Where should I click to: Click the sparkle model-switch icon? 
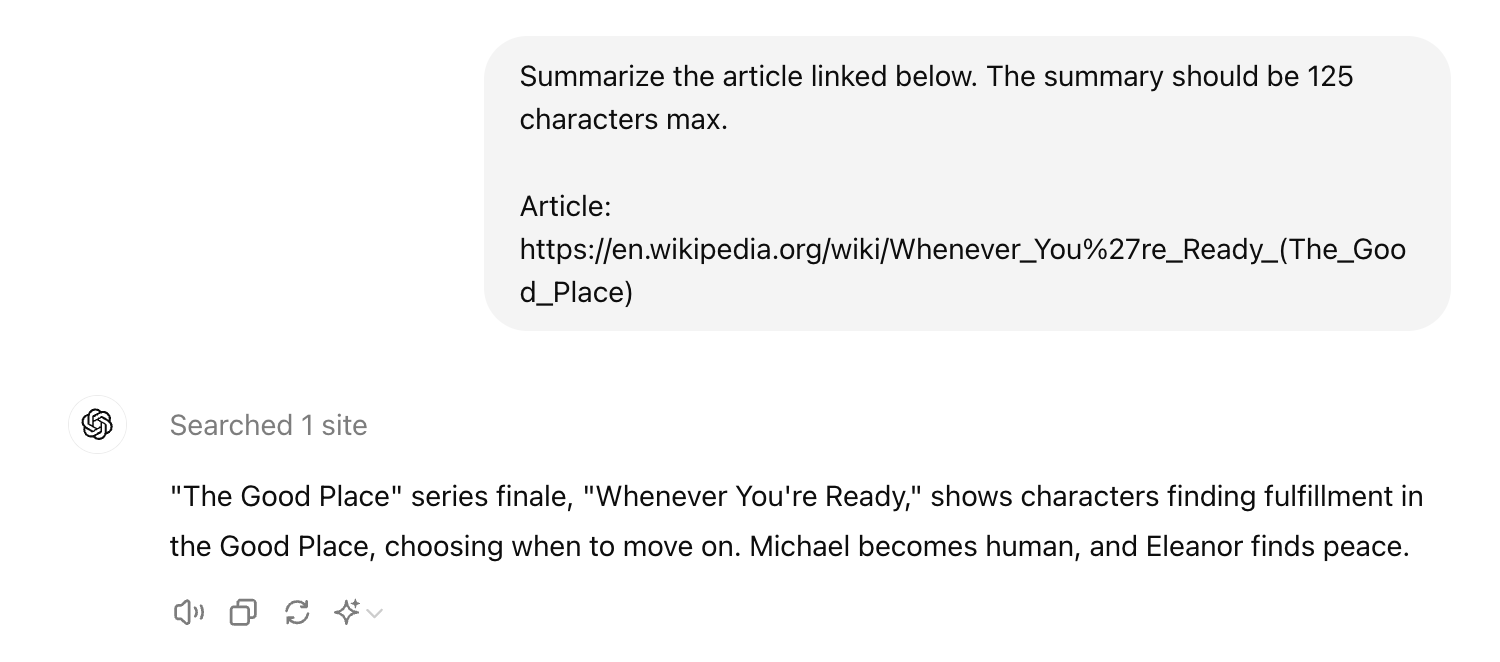coord(347,612)
